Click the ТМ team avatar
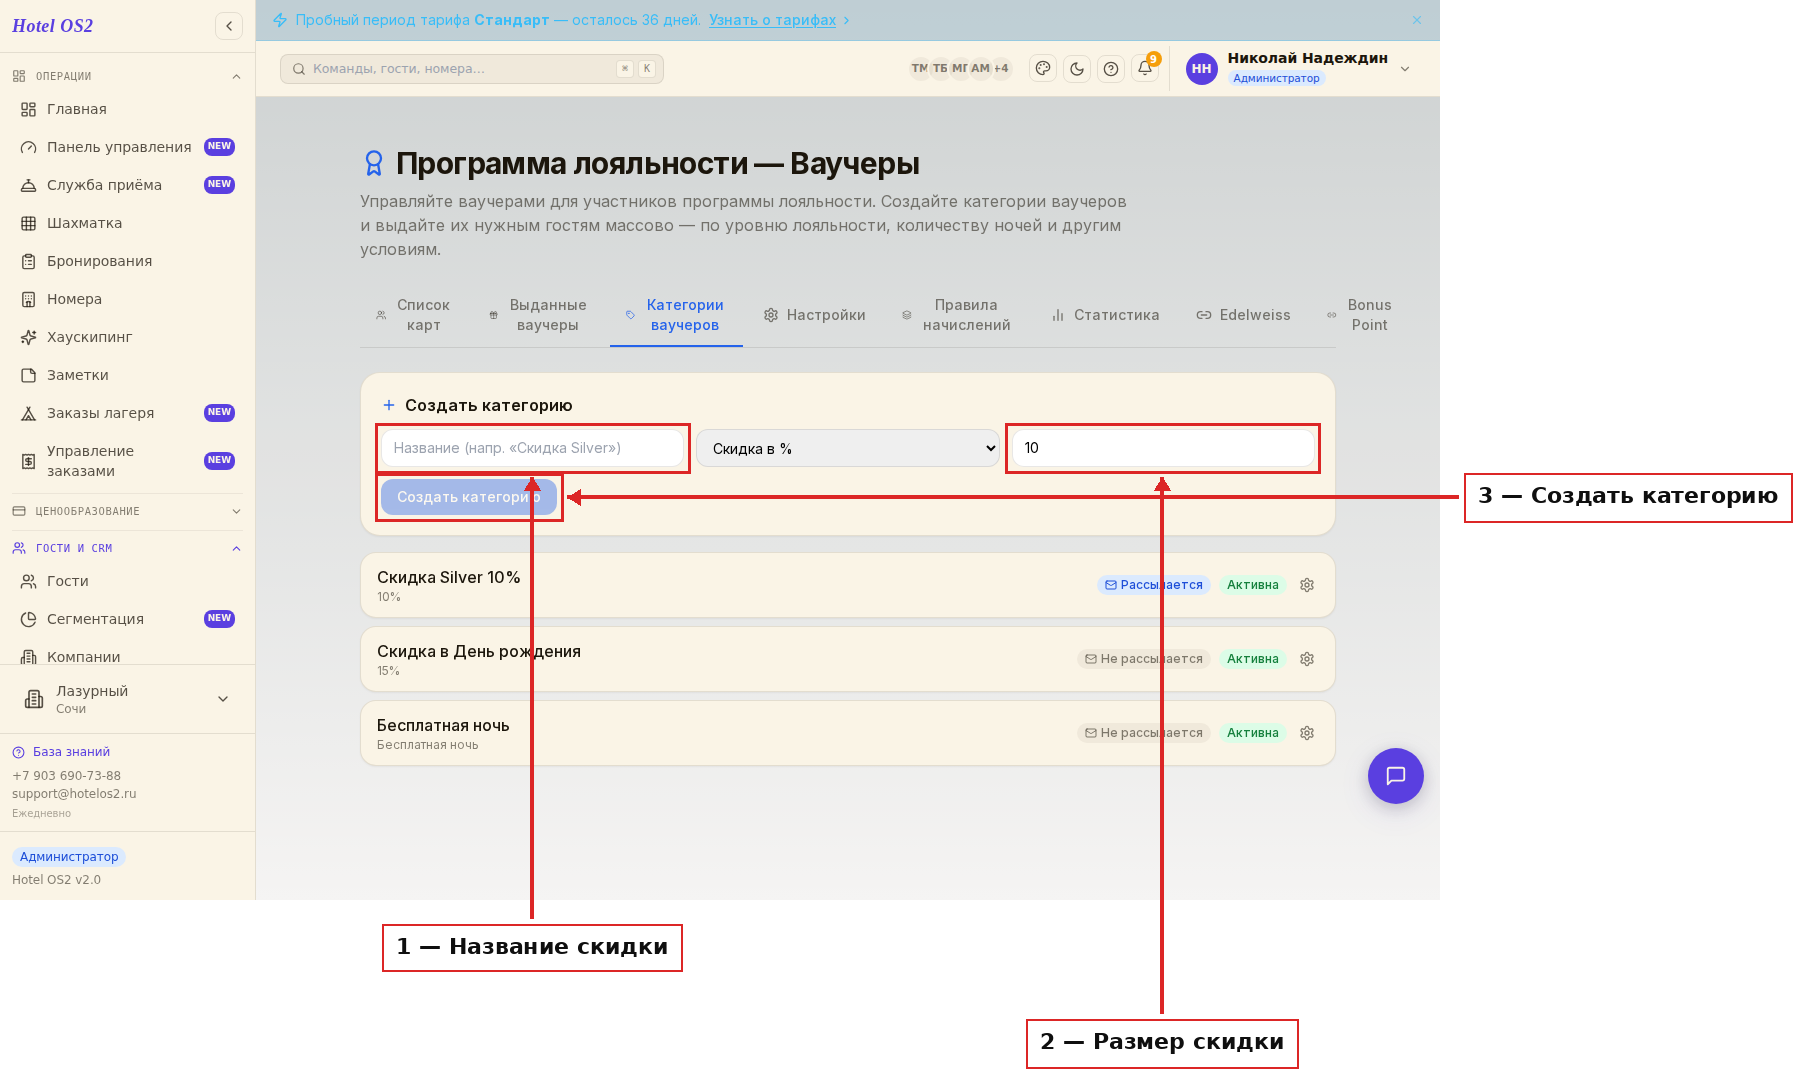The image size is (1816, 1092). [919, 69]
